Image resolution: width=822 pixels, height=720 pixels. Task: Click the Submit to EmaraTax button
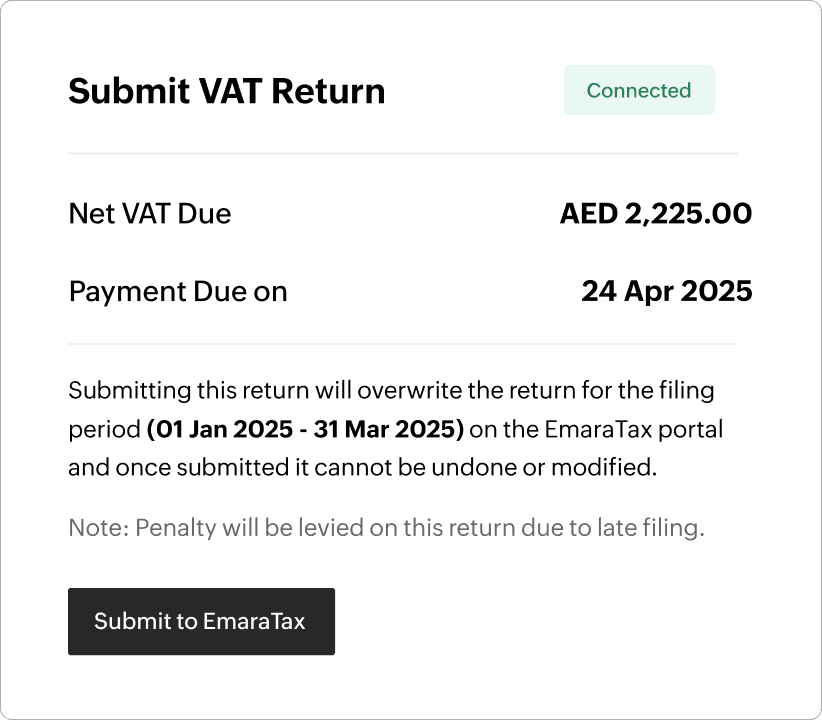[x=200, y=621]
